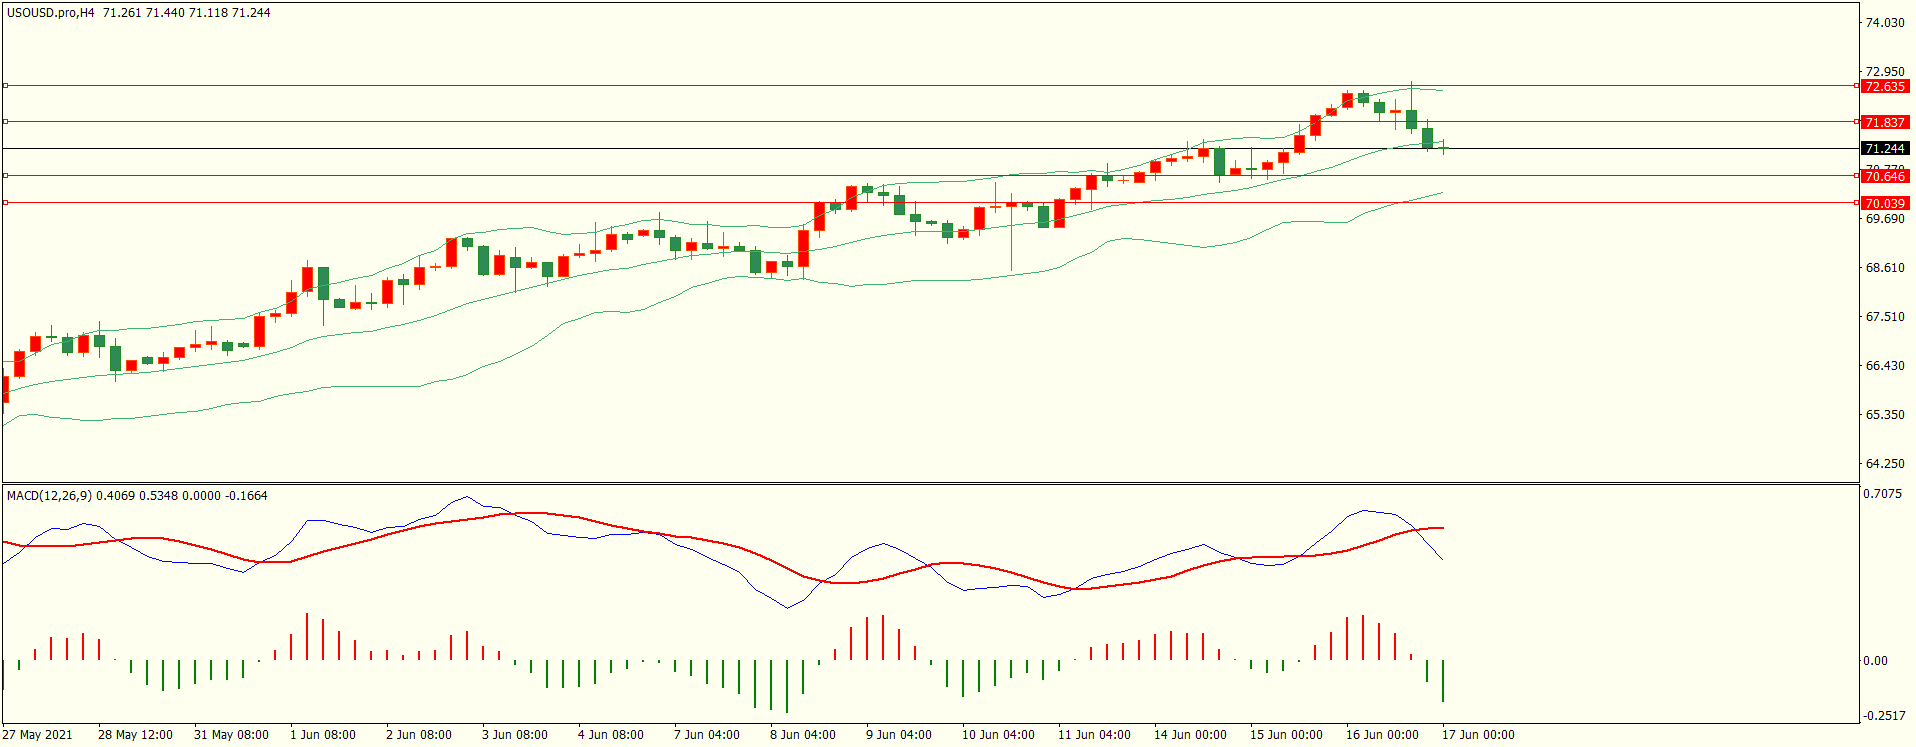Select the -0.2517 MACD scale value
The height and width of the screenshot is (747, 1916).
[1883, 716]
